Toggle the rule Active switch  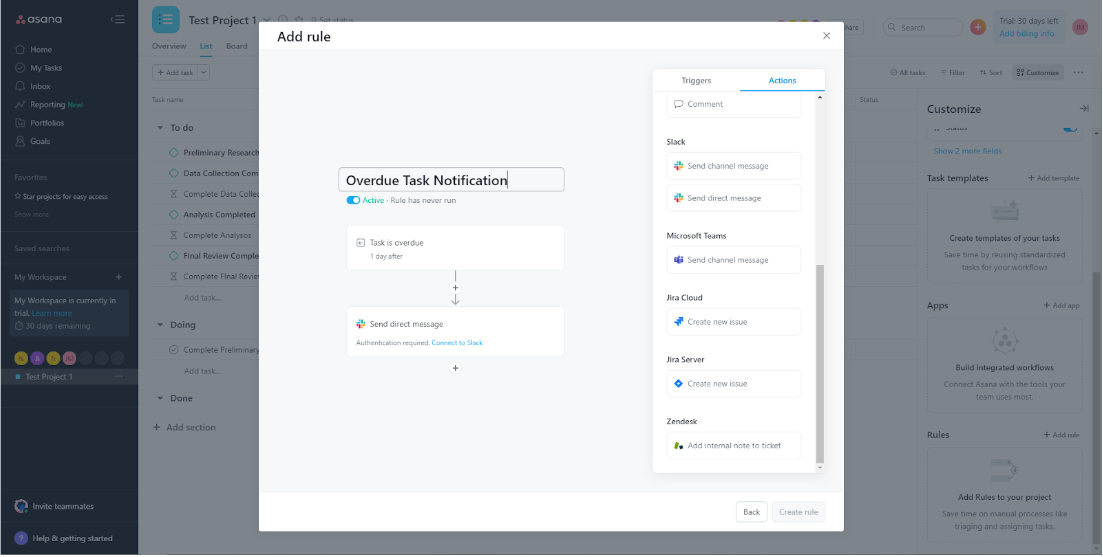[x=353, y=200]
